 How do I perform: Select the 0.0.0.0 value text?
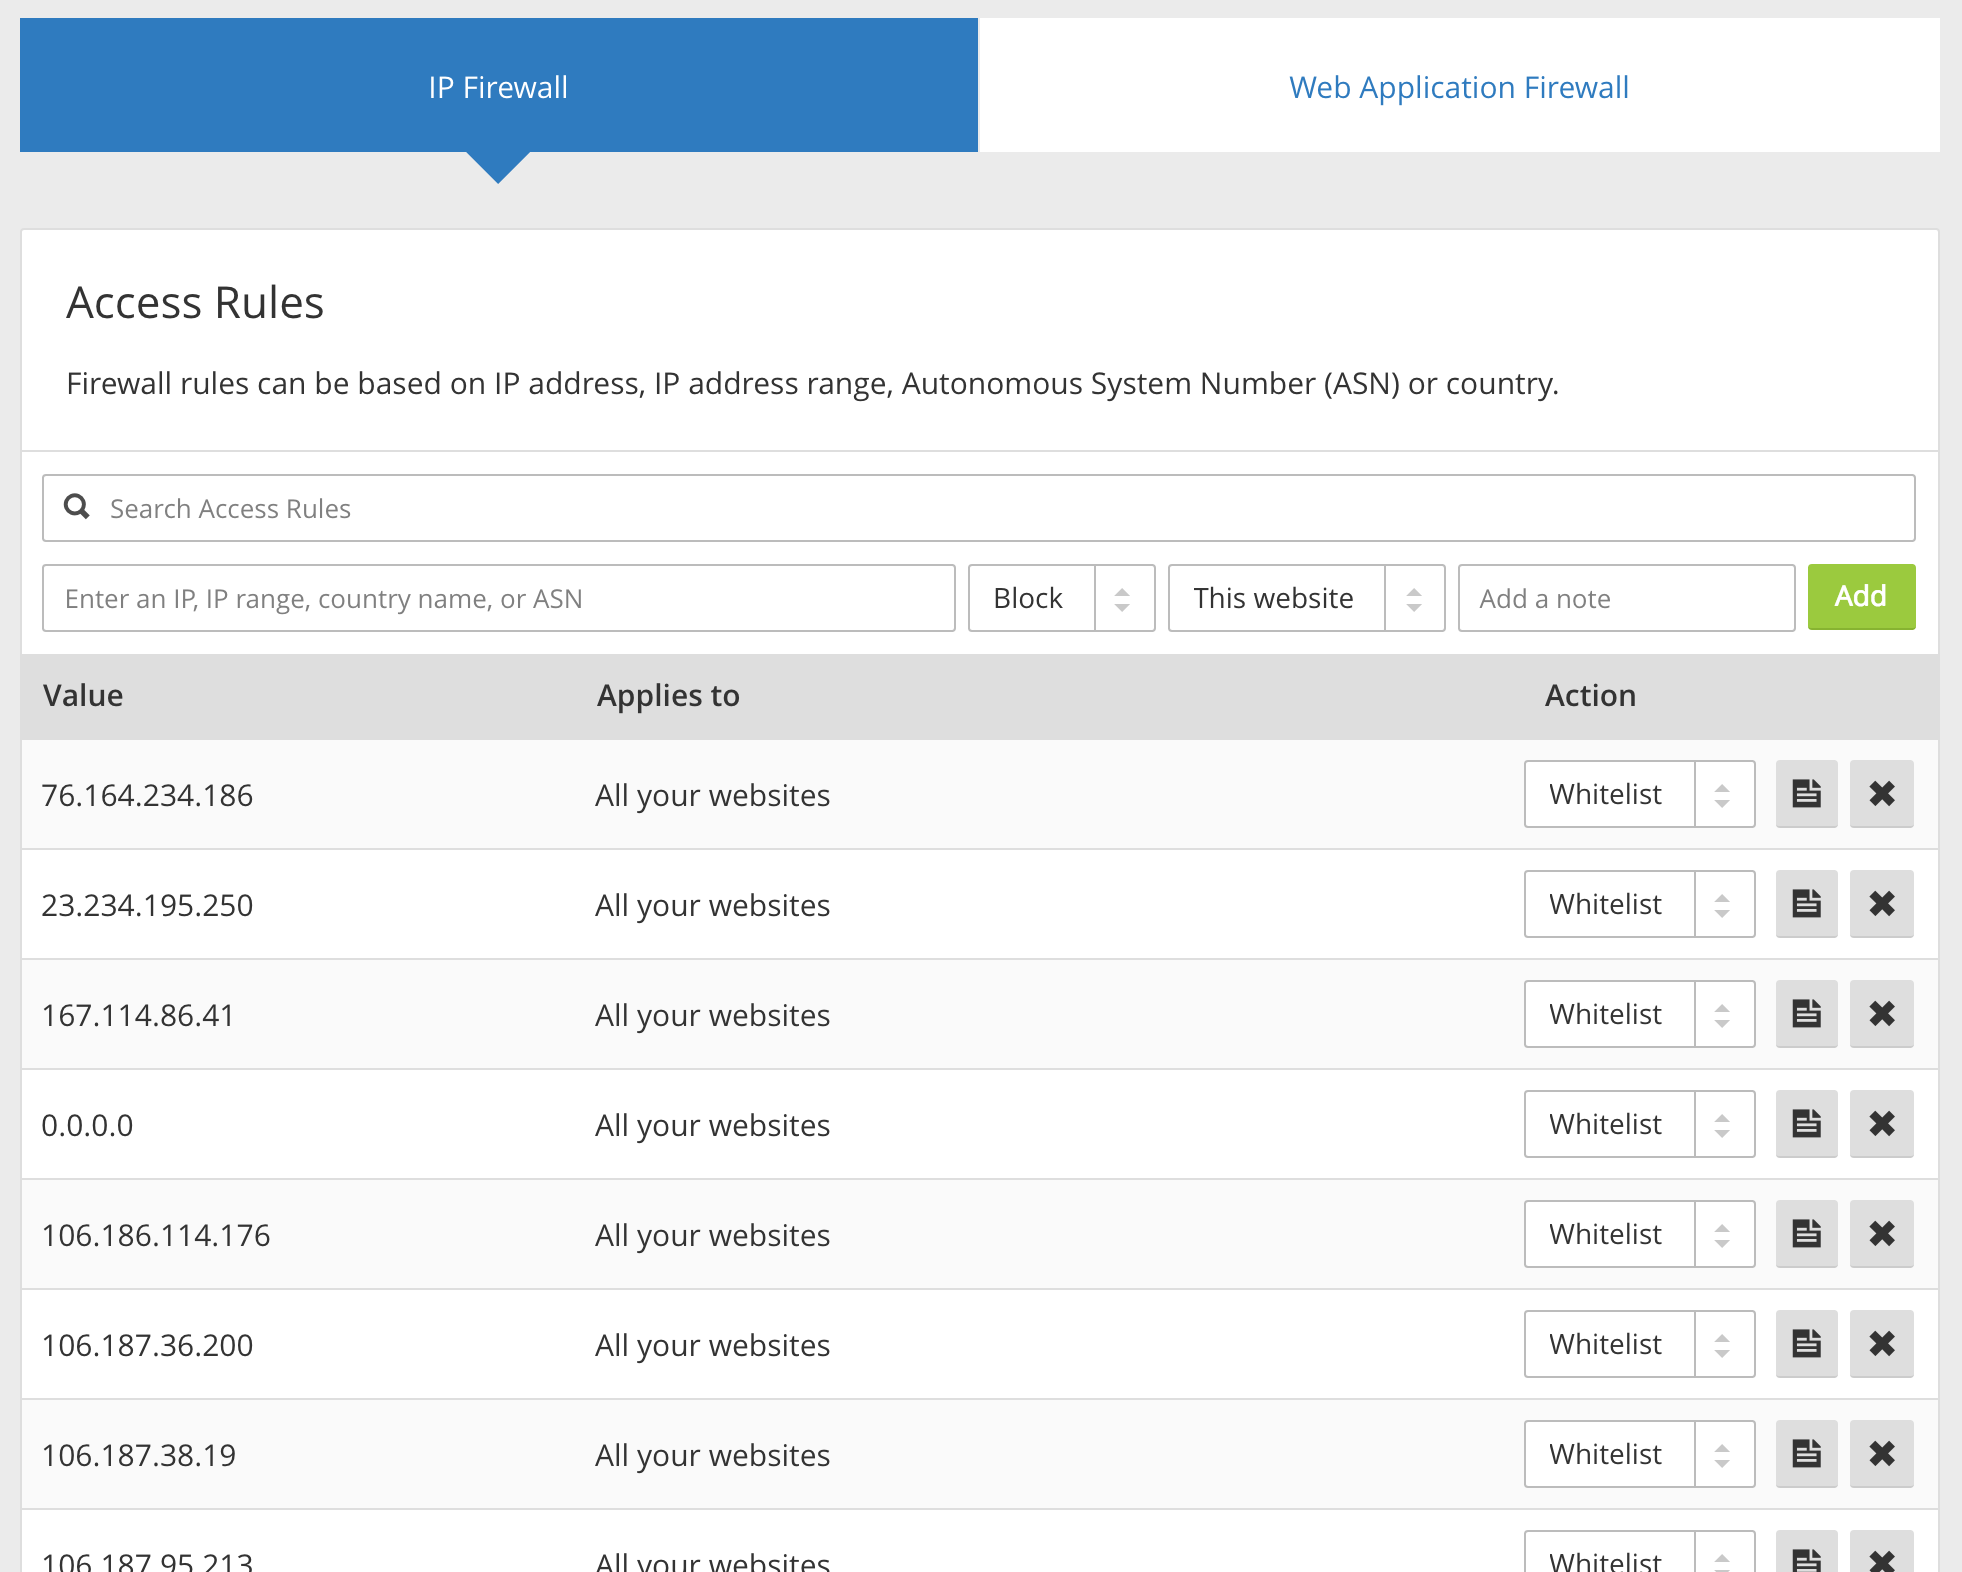pos(87,1125)
